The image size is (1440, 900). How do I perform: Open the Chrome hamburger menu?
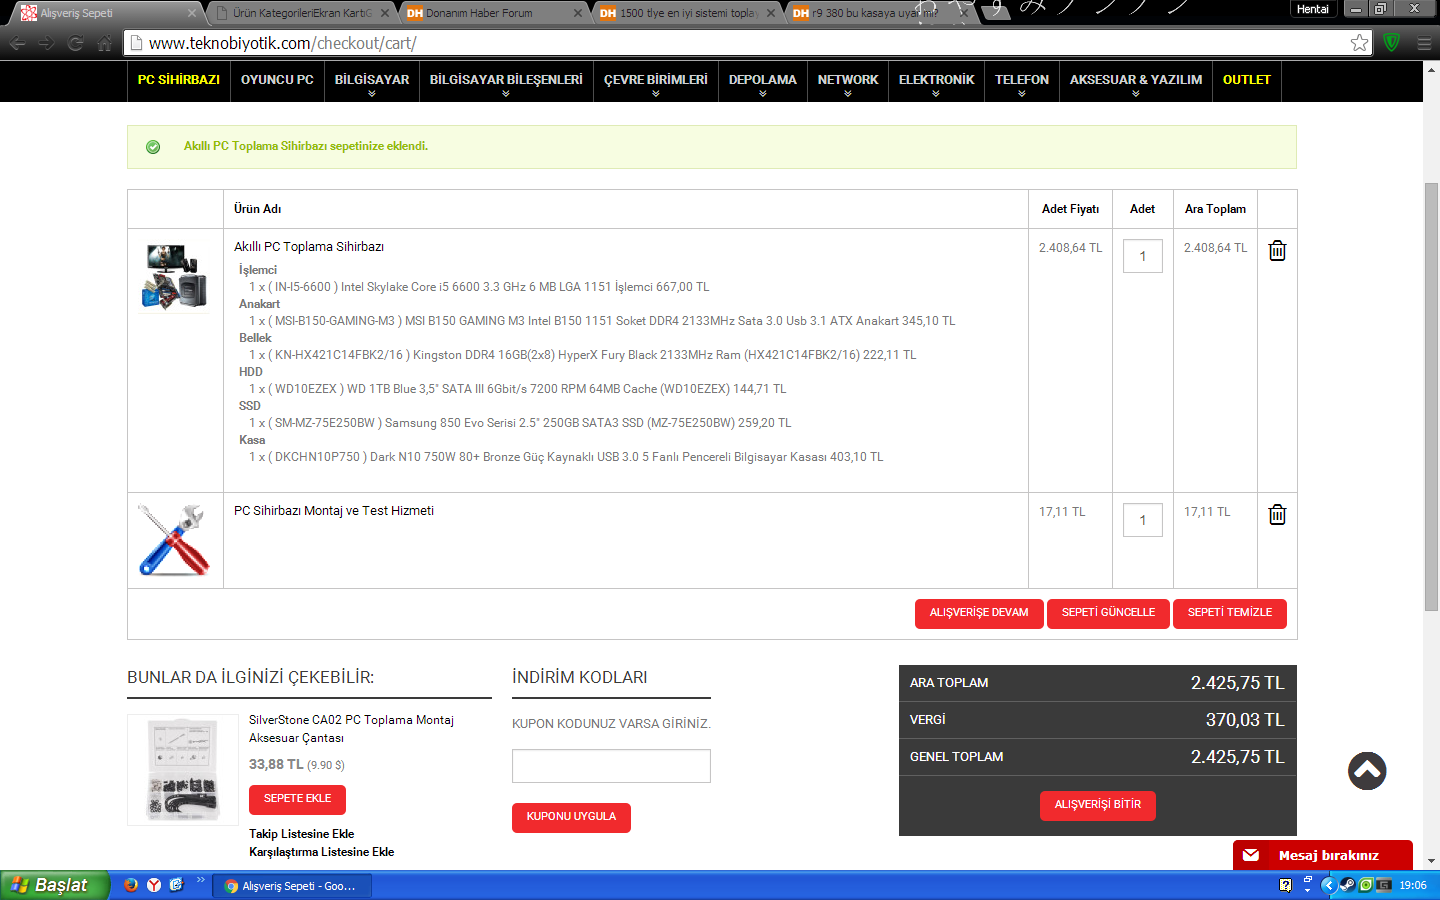click(1424, 43)
